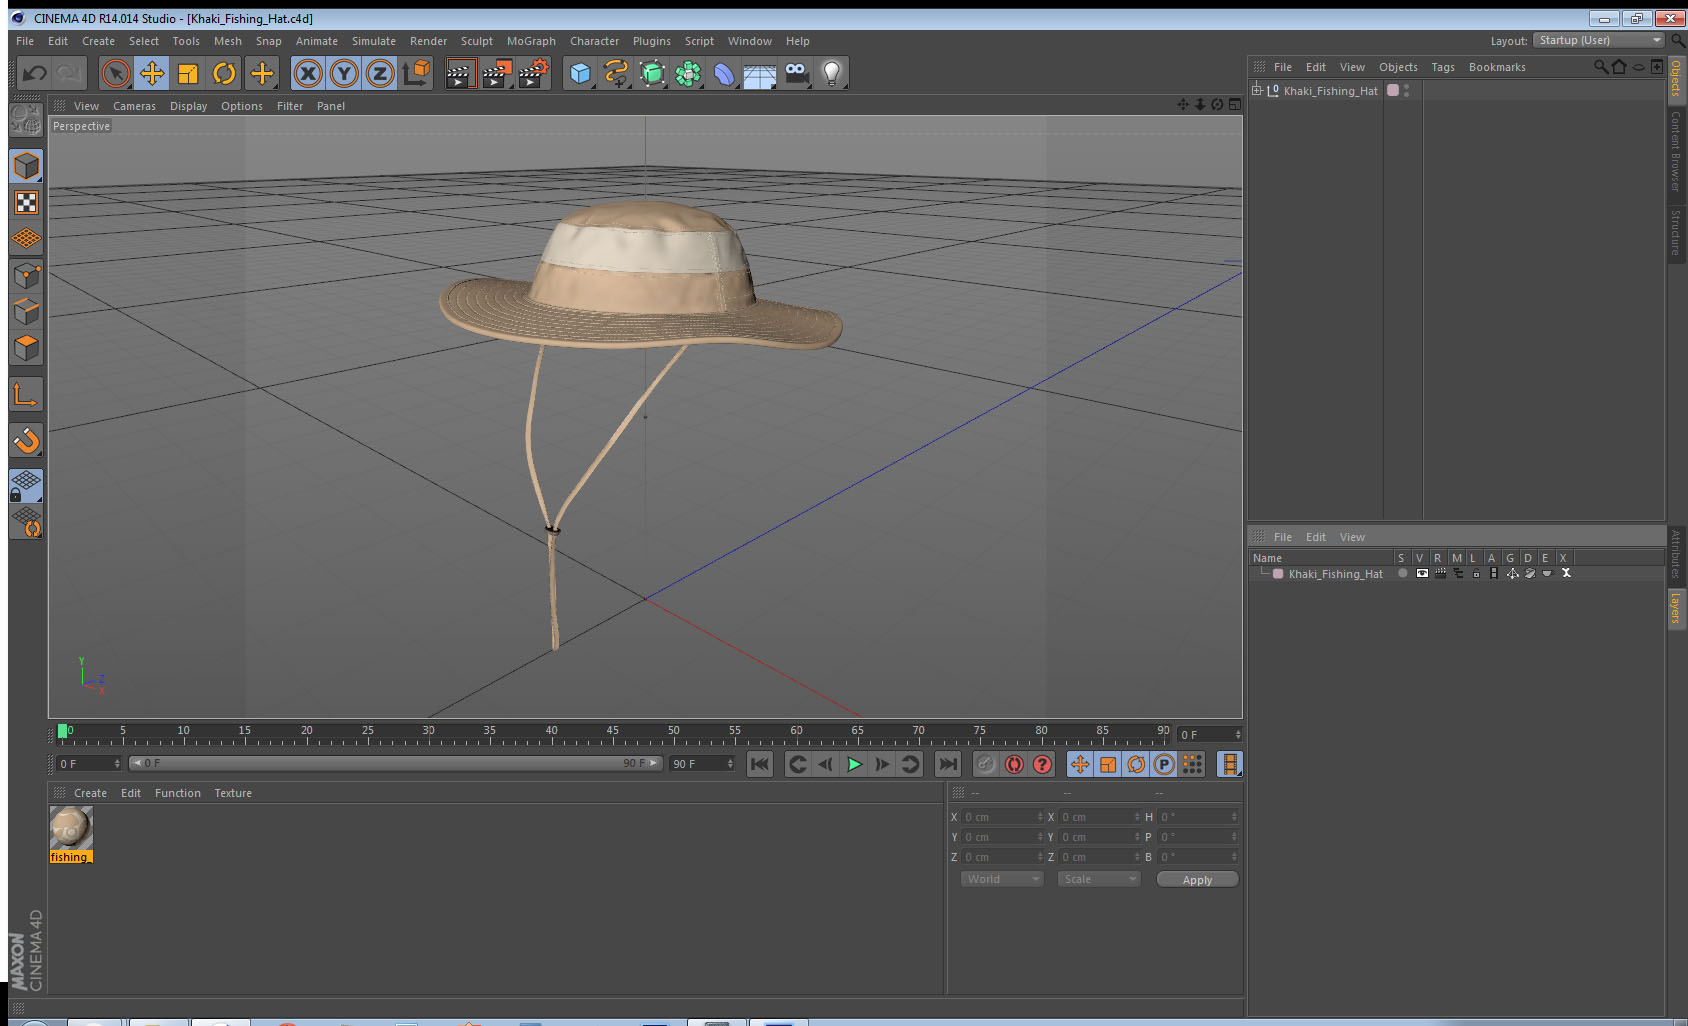Click the timeline range slider bar
The height and width of the screenshot is (1026, 1688).
395,763
